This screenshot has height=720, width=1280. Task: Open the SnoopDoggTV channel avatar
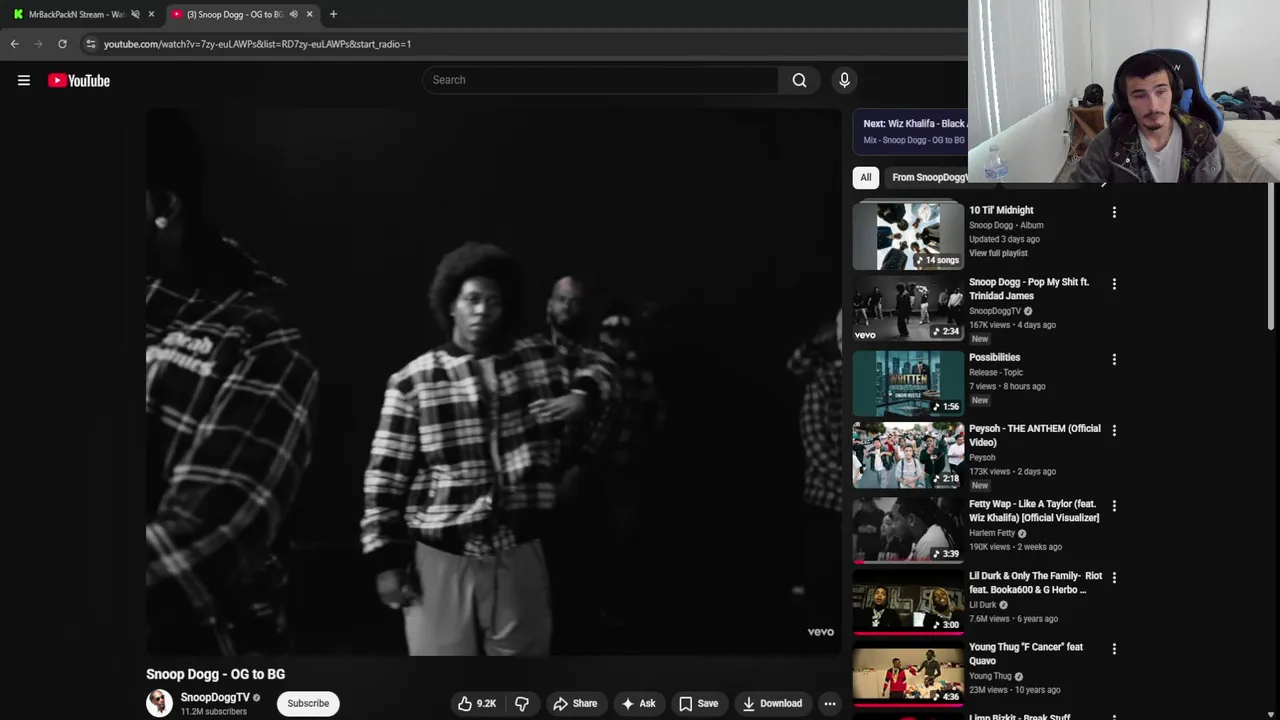(x=160, y=703)
